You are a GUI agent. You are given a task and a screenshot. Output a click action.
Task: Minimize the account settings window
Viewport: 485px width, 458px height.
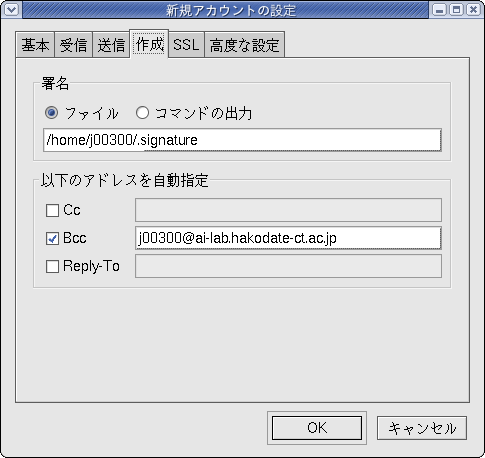[439, 10]
